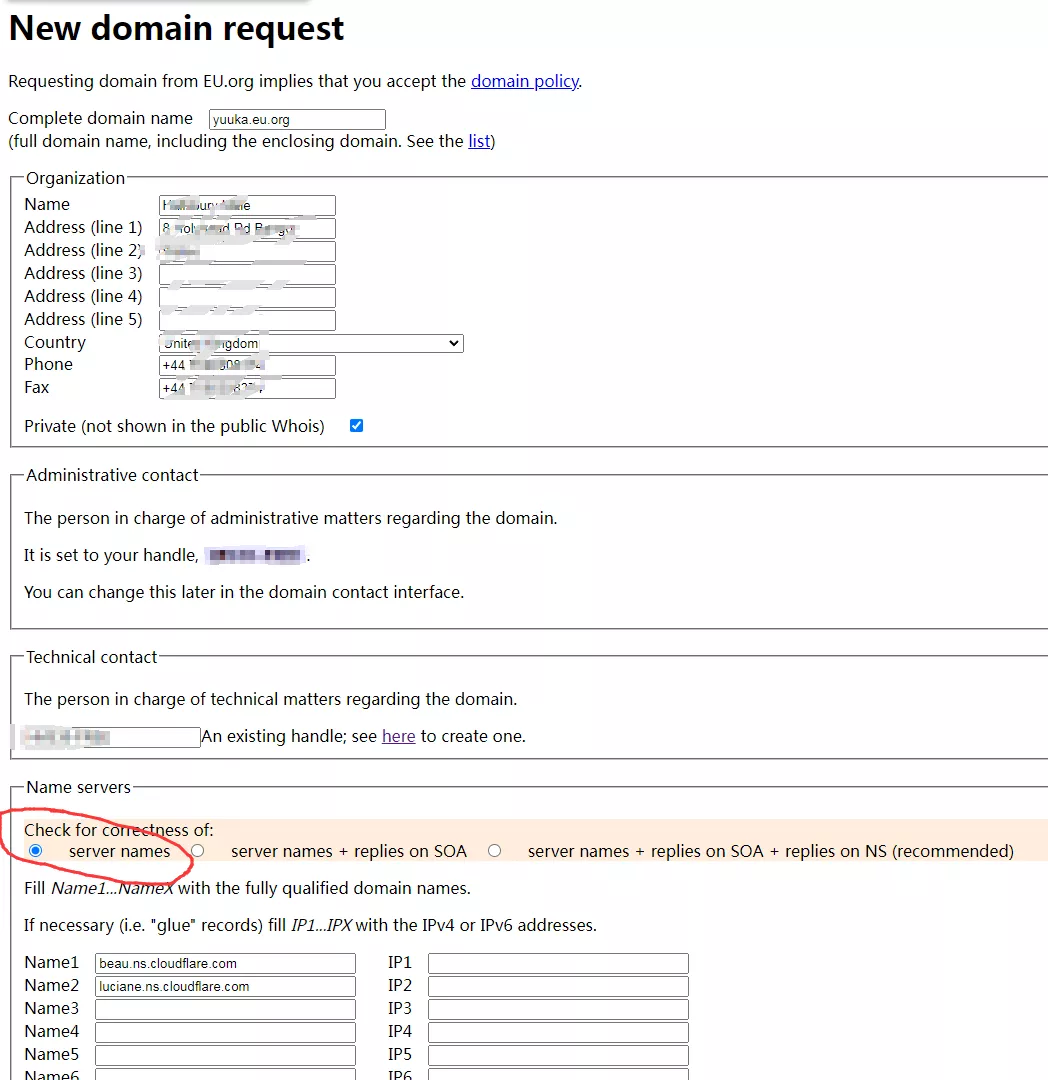Select the Address (line 4) field
The height and width of the screenshot is (1080, 1048).
click(x=247, y=297)
